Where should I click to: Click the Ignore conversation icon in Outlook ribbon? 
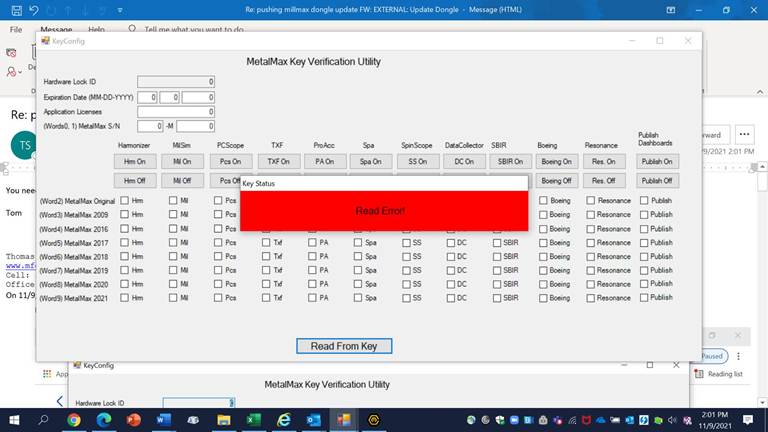pos(11,53)
